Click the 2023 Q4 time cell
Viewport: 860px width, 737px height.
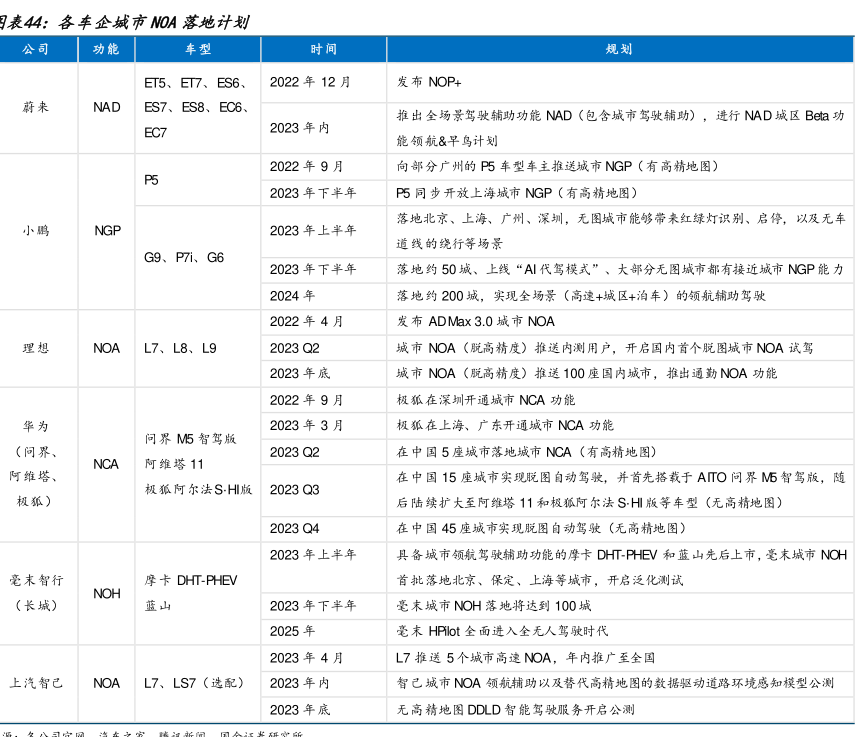point(295,528)
